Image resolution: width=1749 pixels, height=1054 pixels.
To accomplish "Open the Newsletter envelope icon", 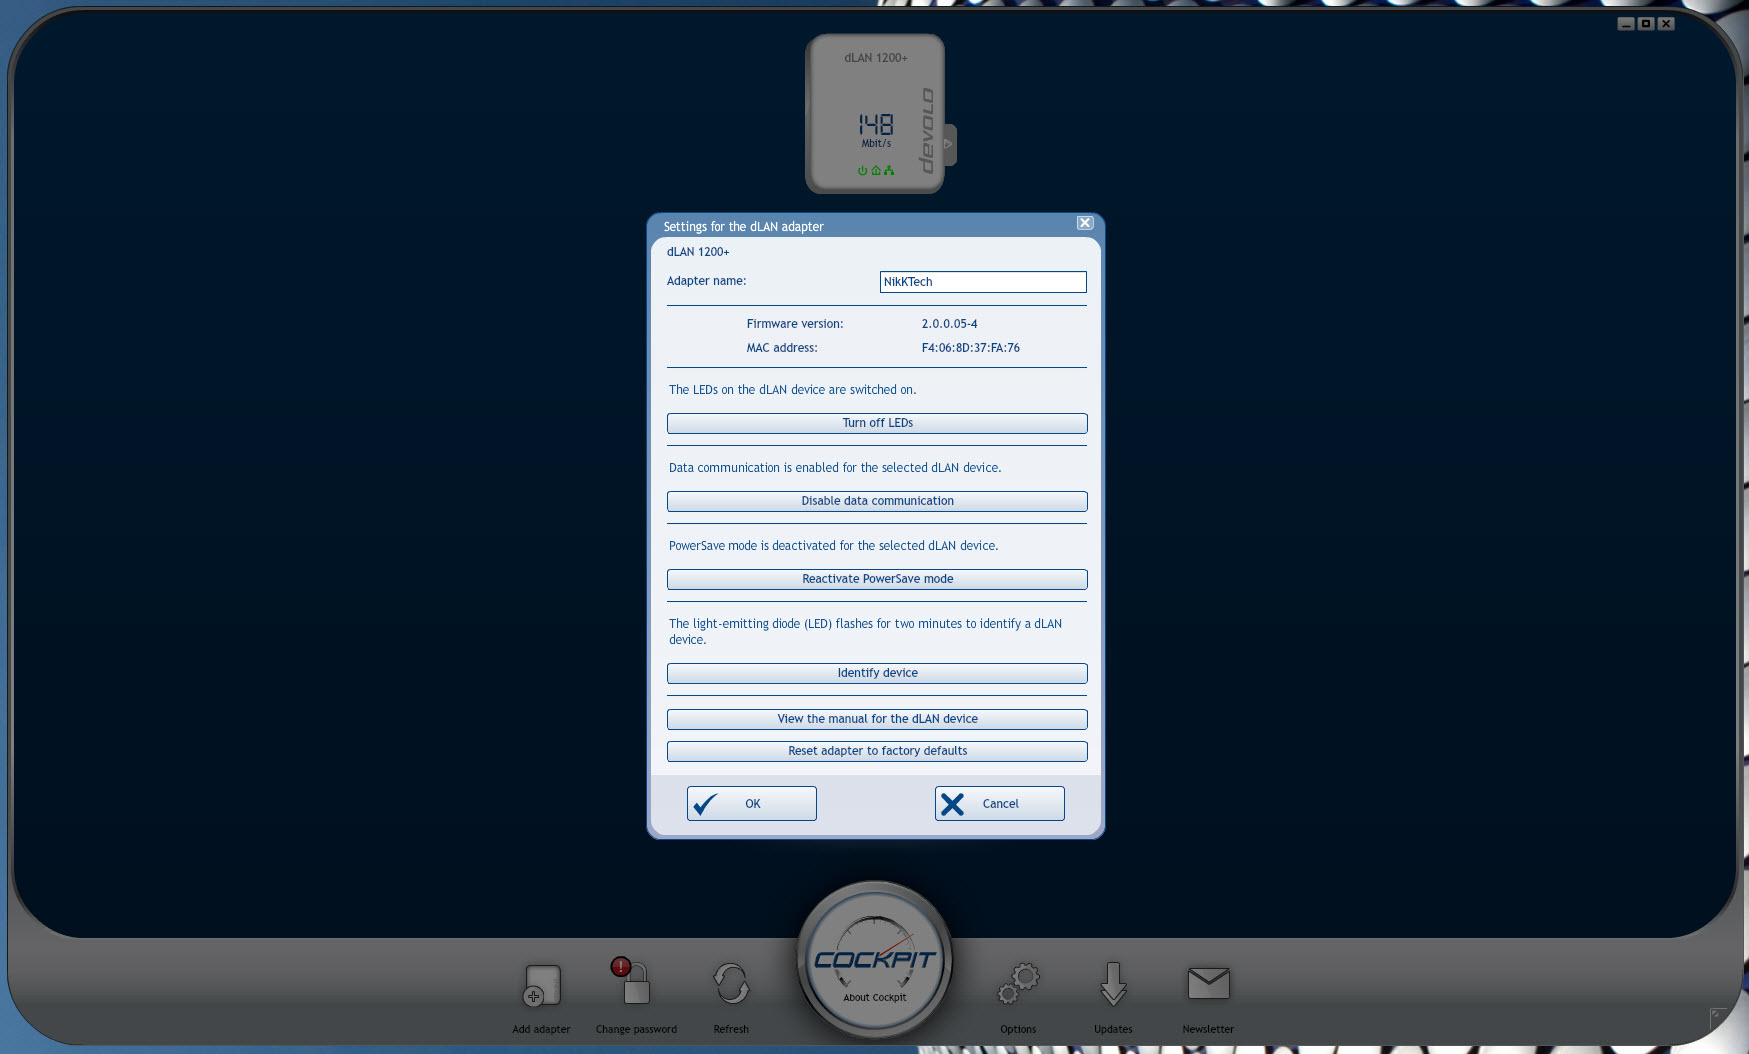I will pos(1208,983).
